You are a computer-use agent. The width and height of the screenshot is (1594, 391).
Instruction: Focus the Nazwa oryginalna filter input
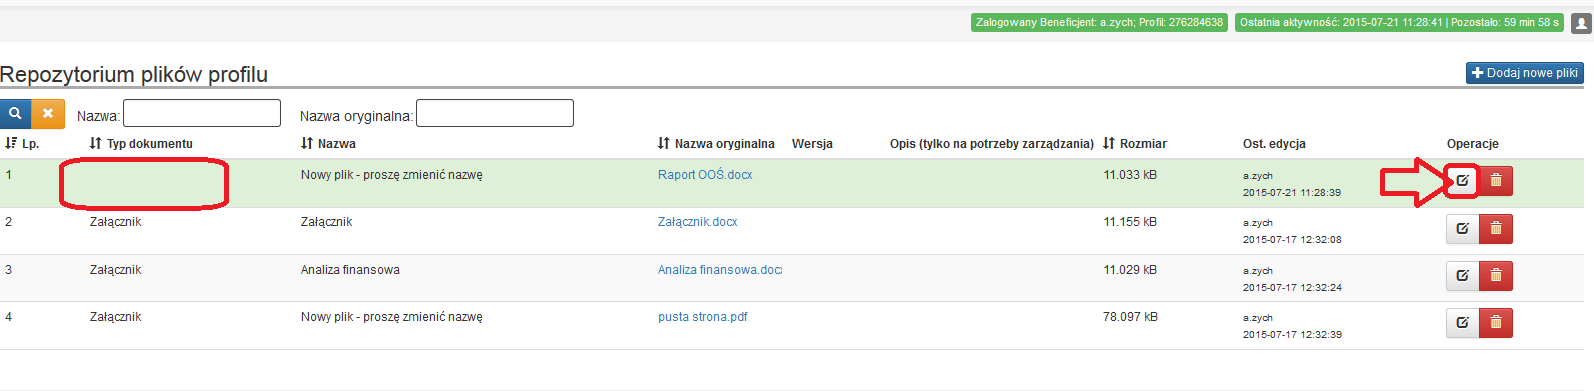(x=495, y=113)
